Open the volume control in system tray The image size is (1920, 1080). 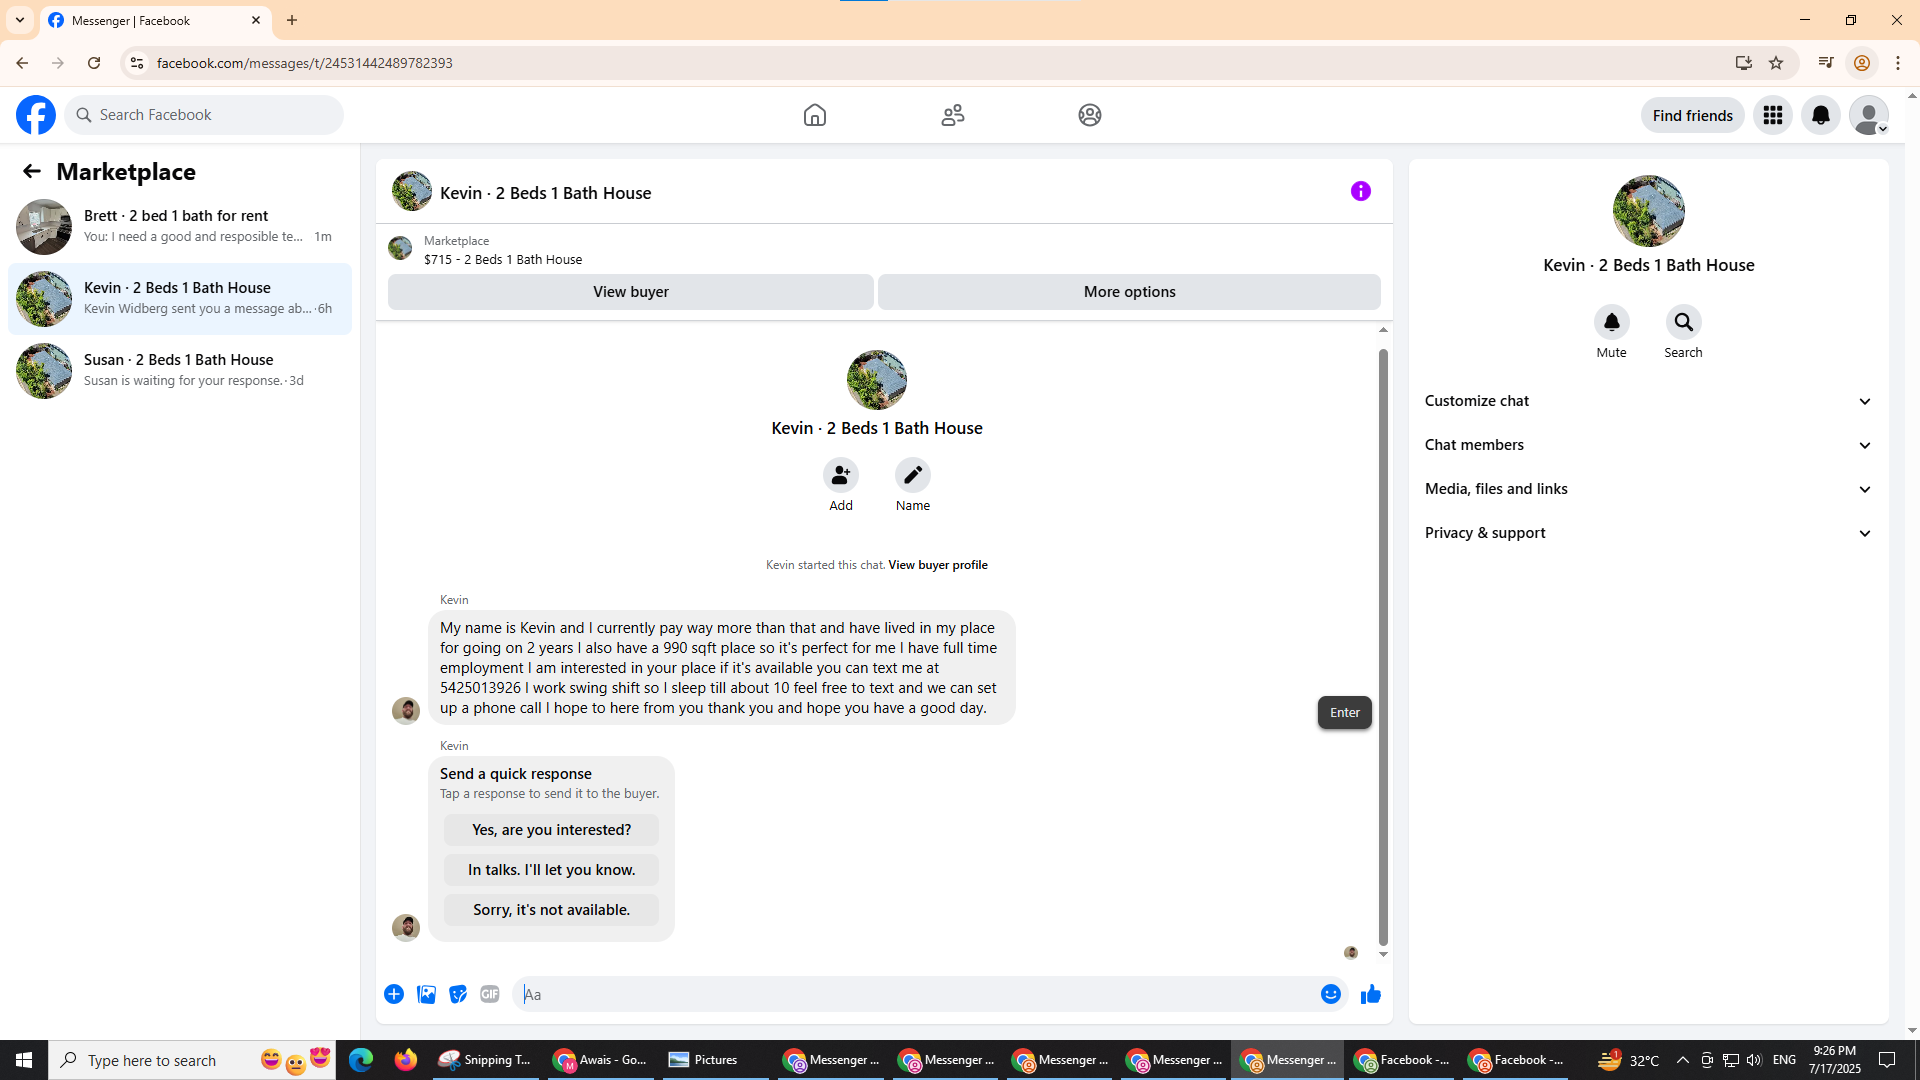click(1754, 1060)
